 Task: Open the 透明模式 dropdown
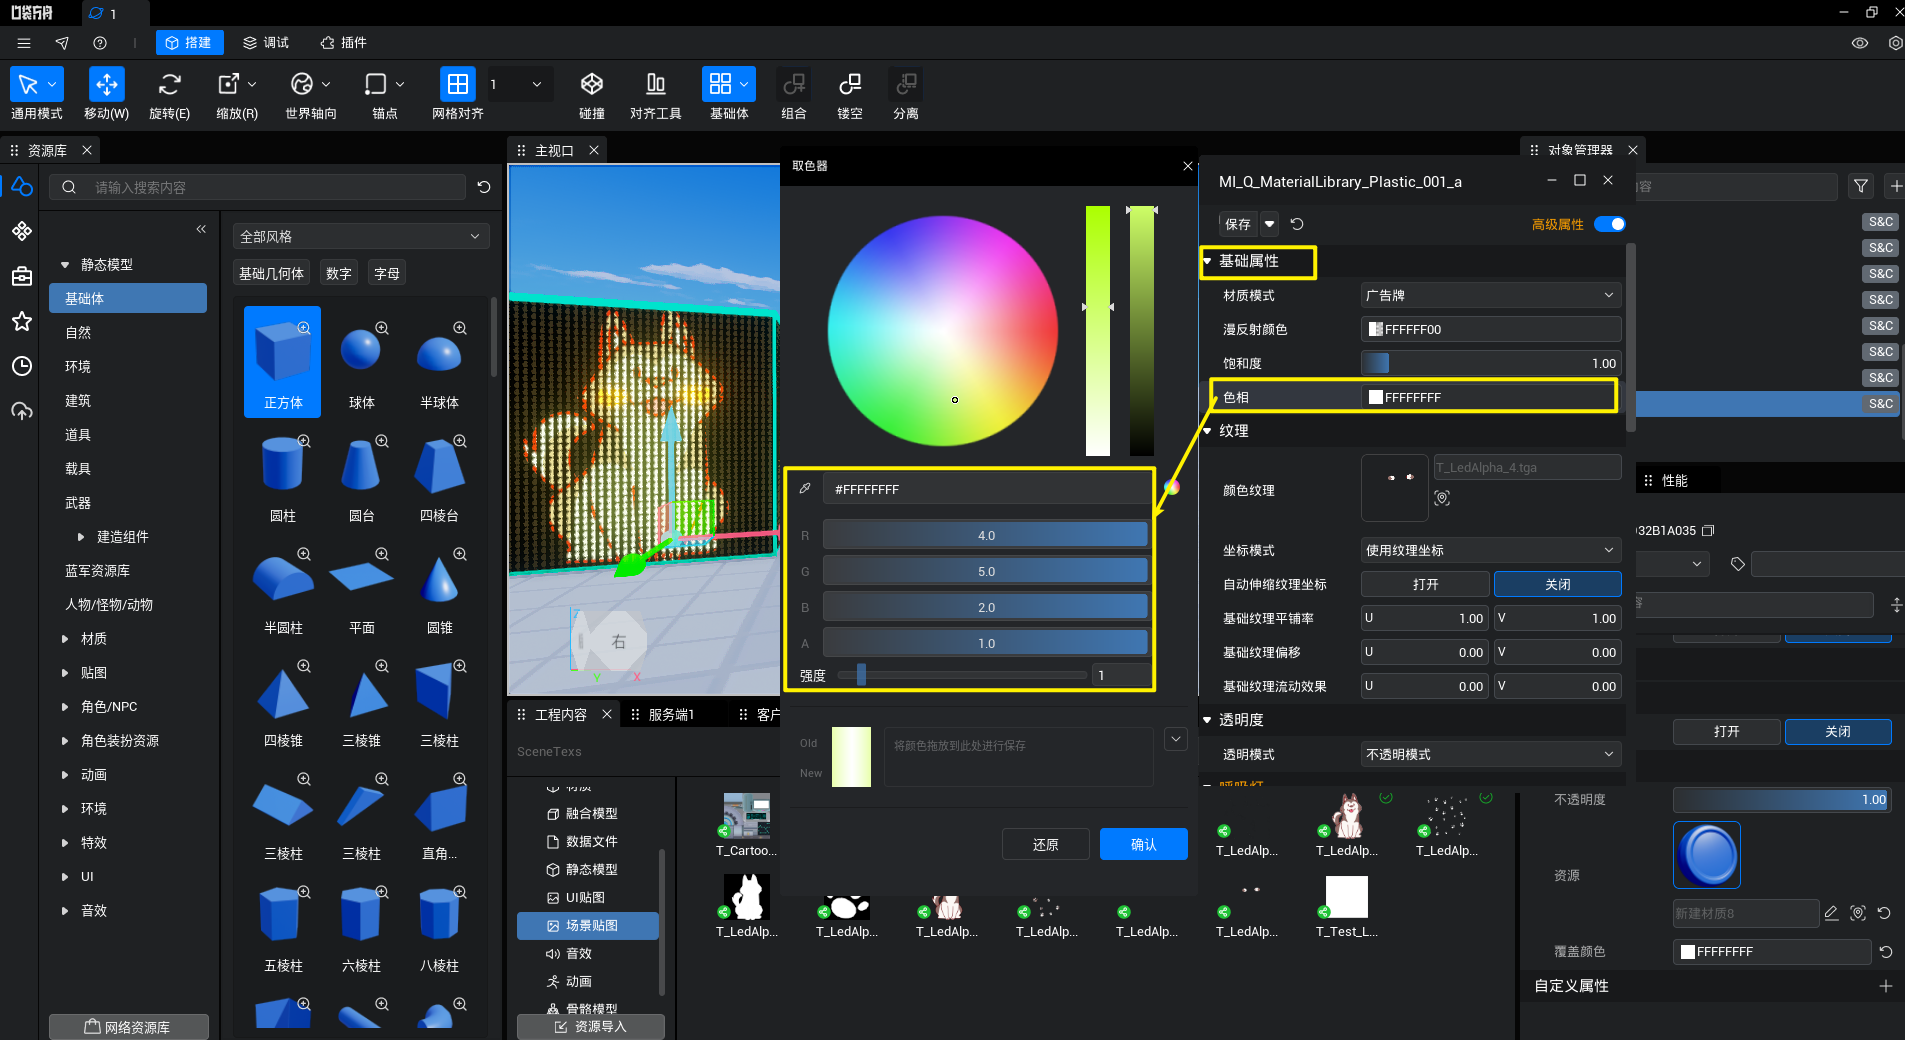[1490, 754]
